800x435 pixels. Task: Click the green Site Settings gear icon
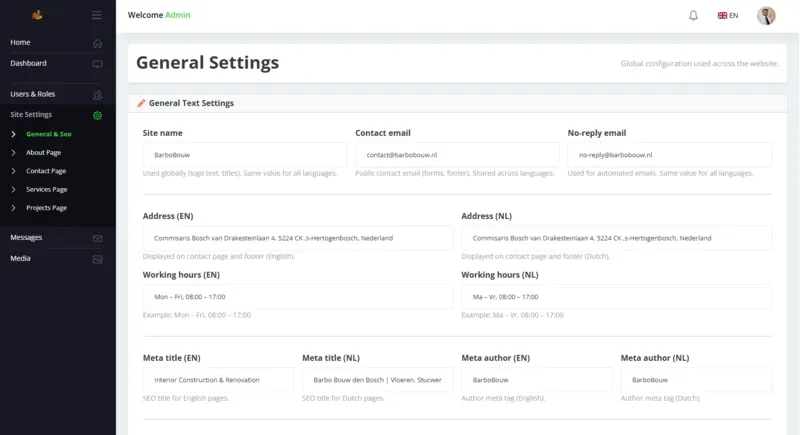(x=97, y=115)
